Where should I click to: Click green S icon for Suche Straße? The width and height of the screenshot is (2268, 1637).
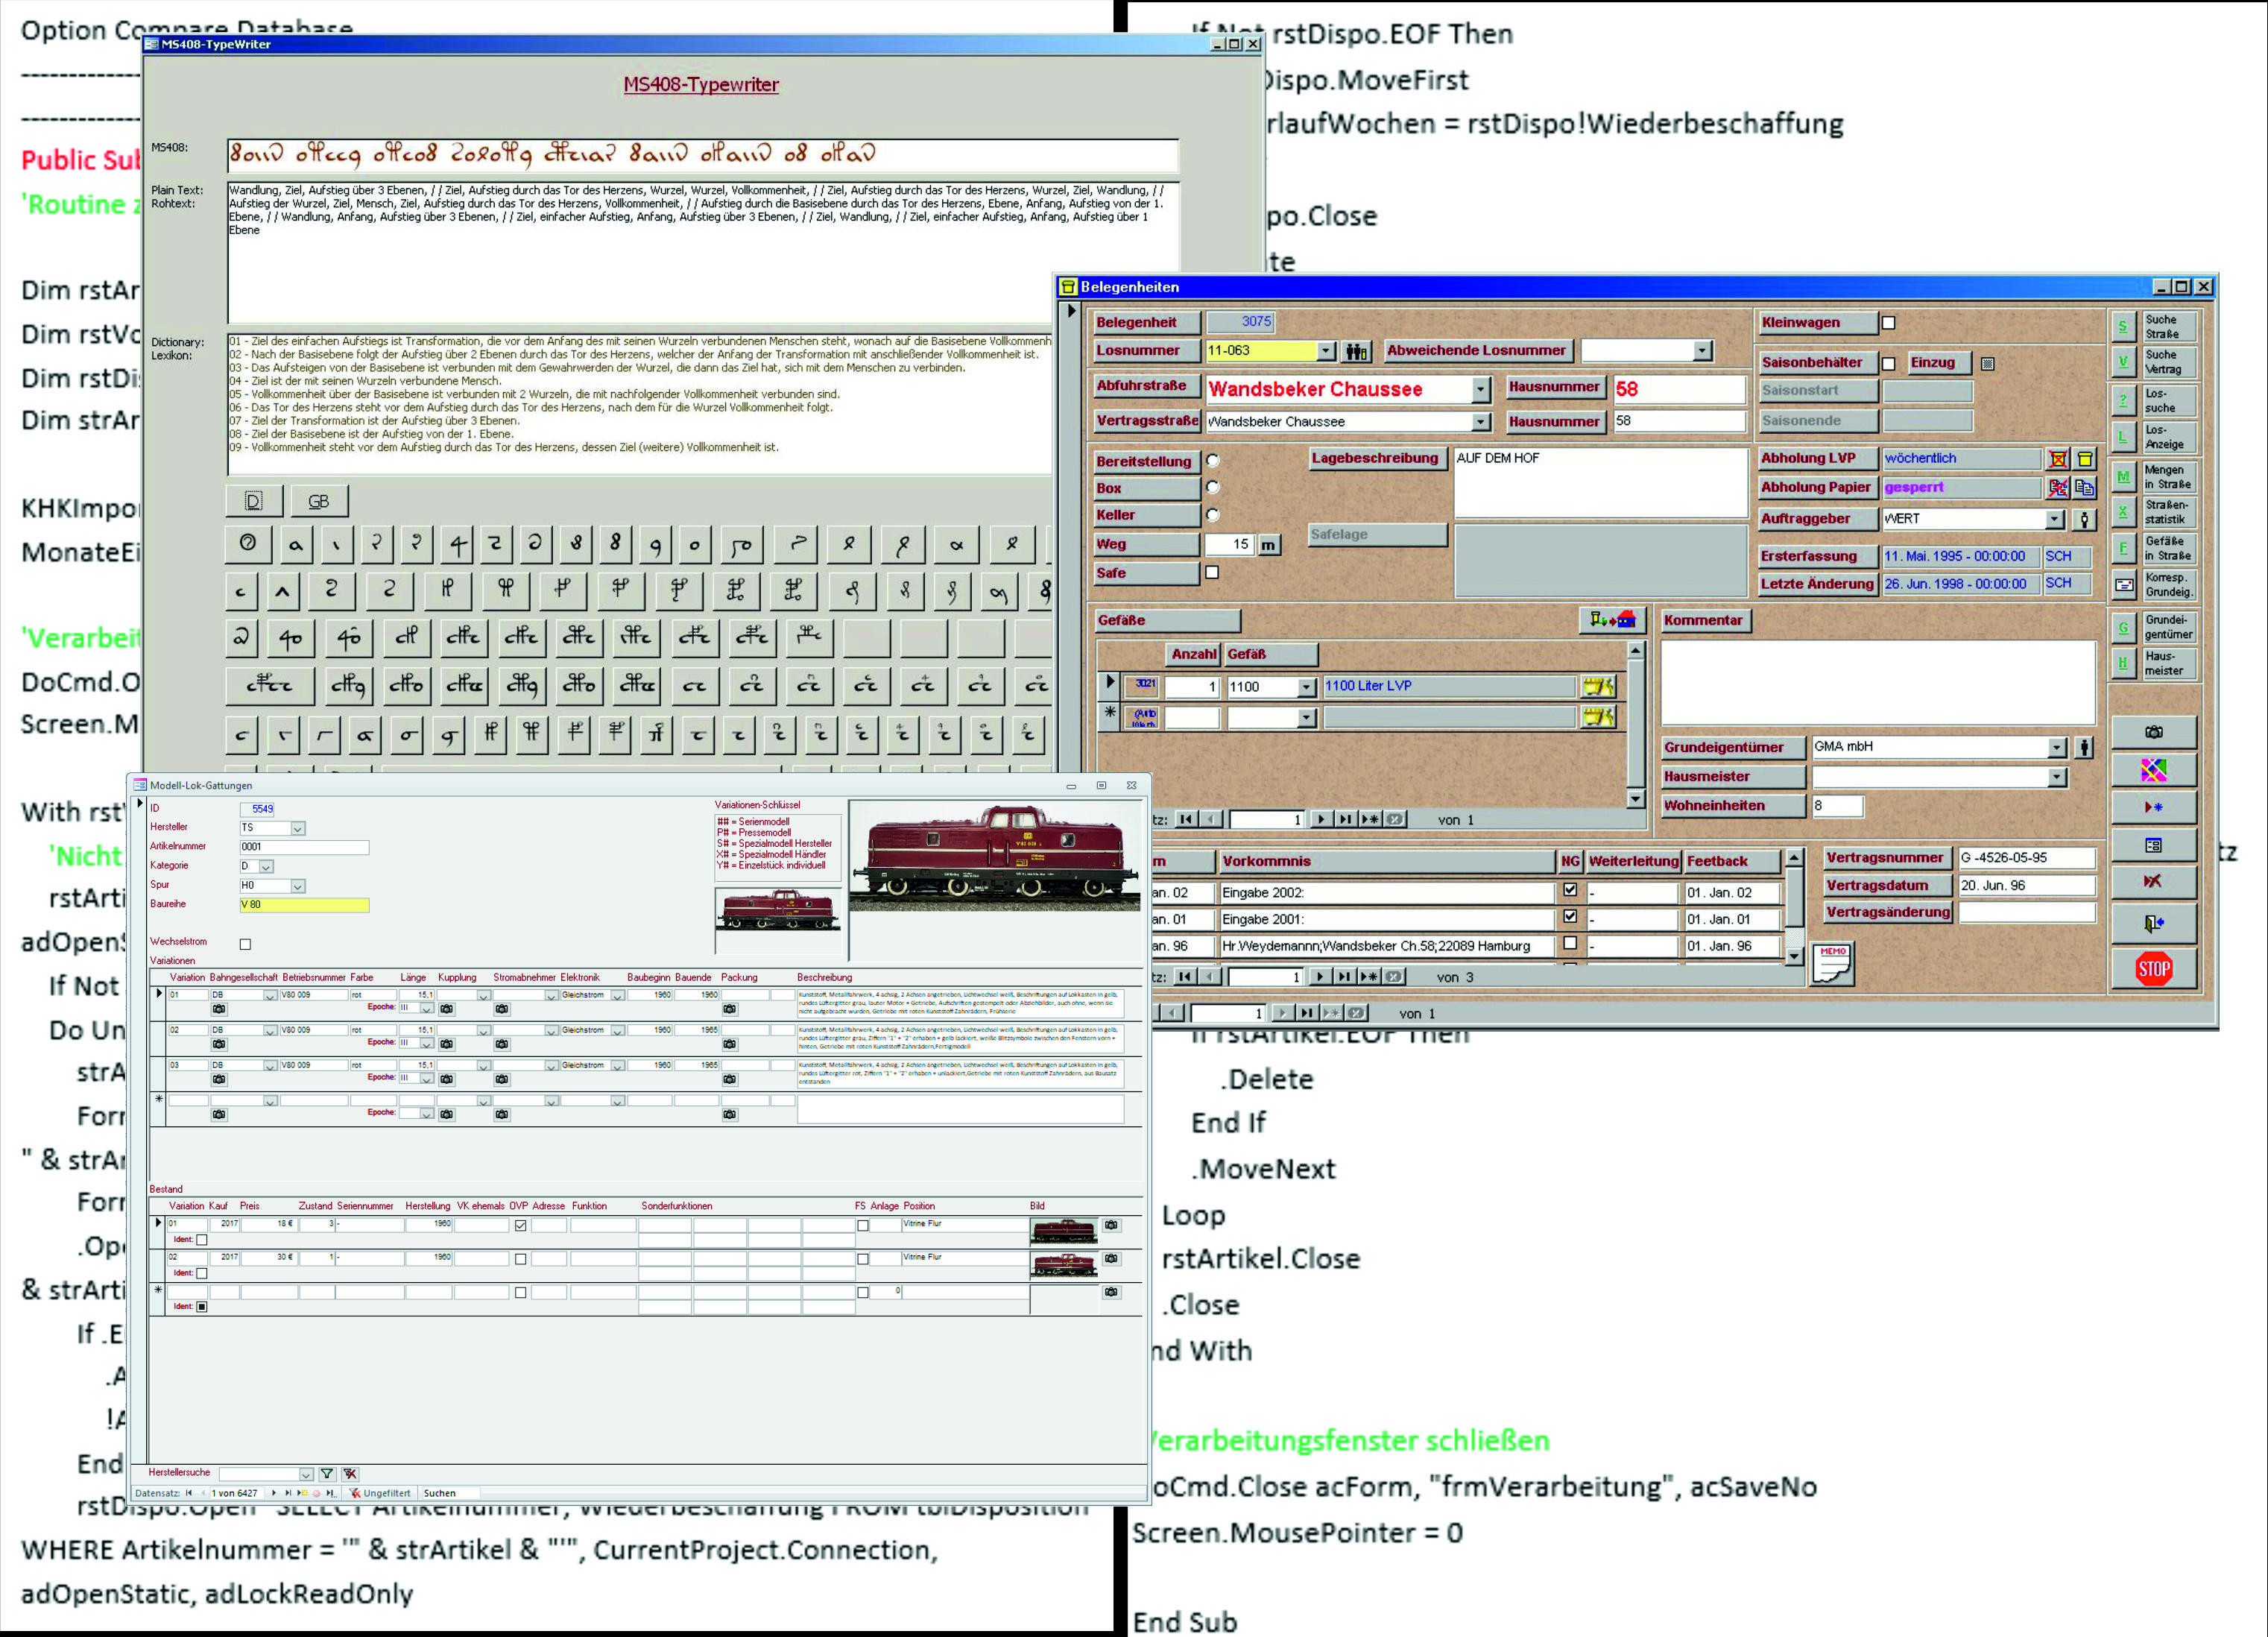2123,327
